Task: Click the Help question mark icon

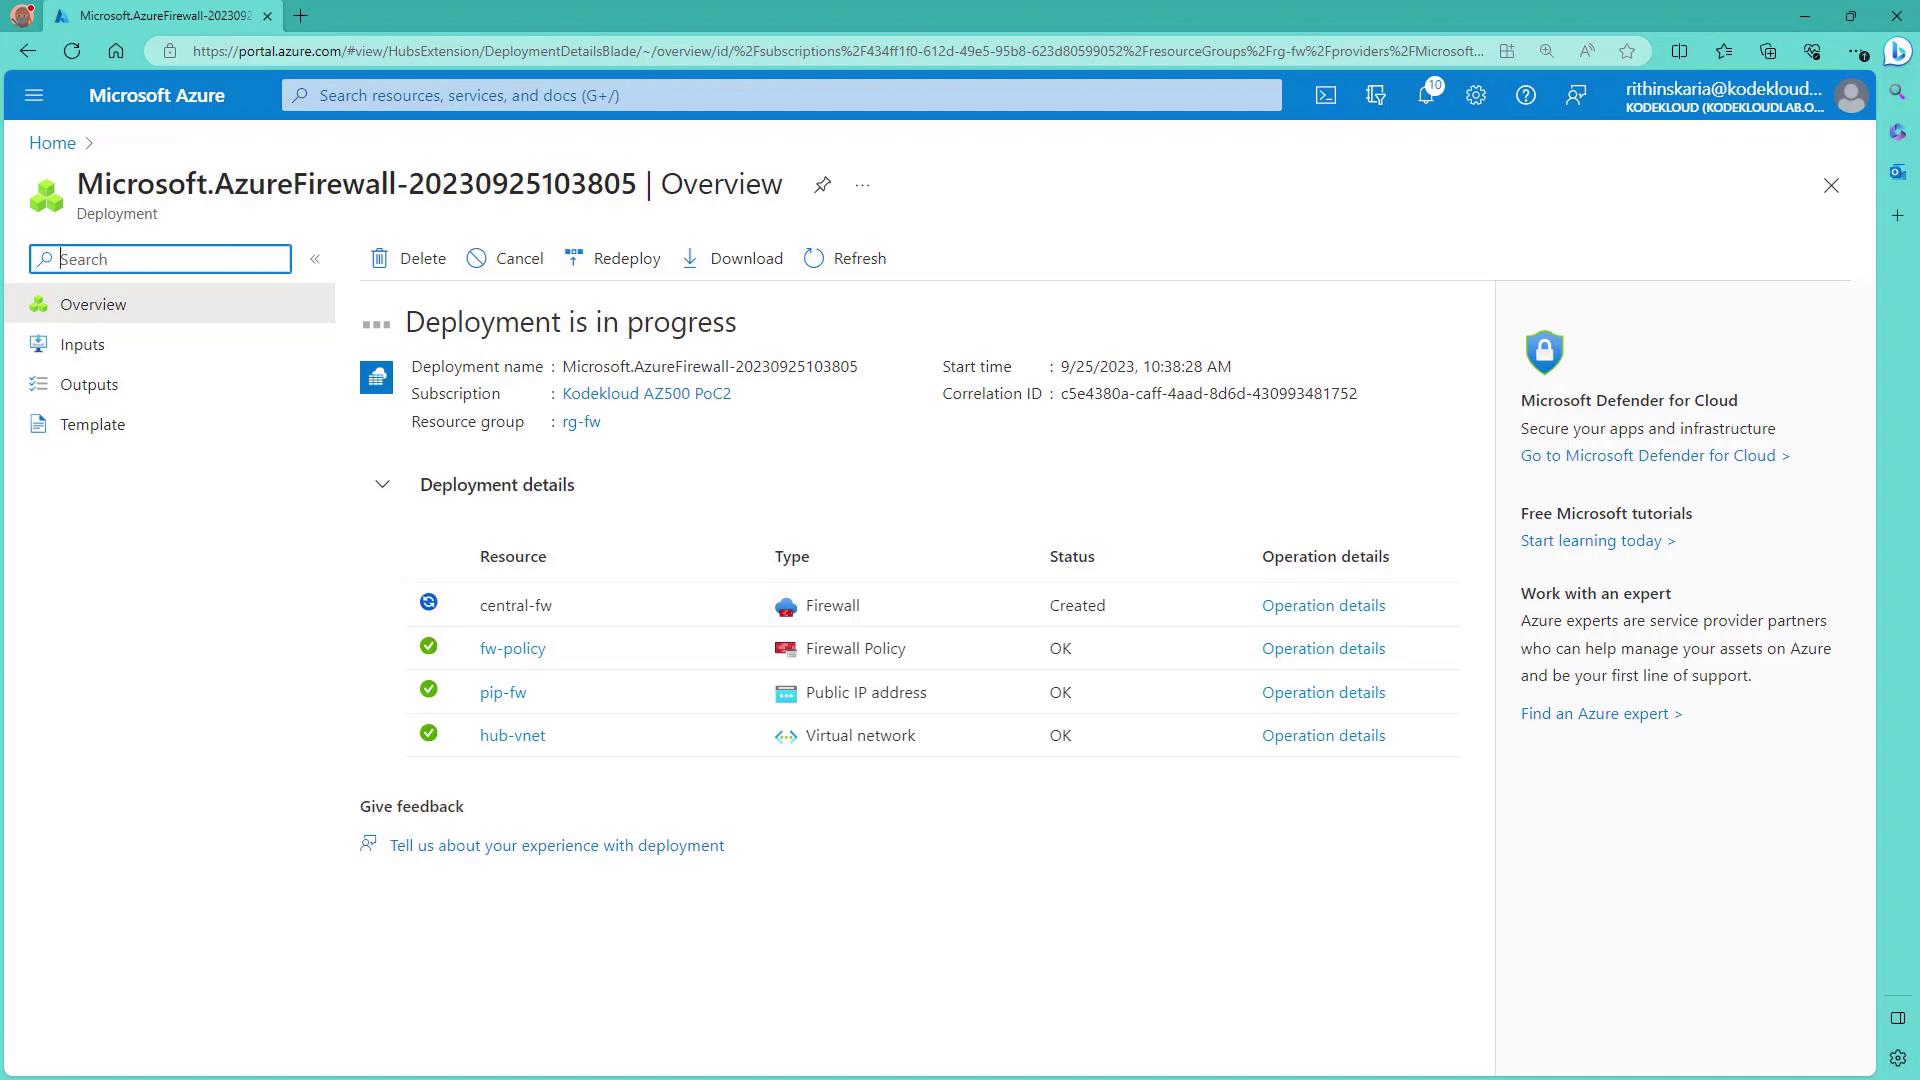Action: pyautogui.click(x=1525, y=96)
